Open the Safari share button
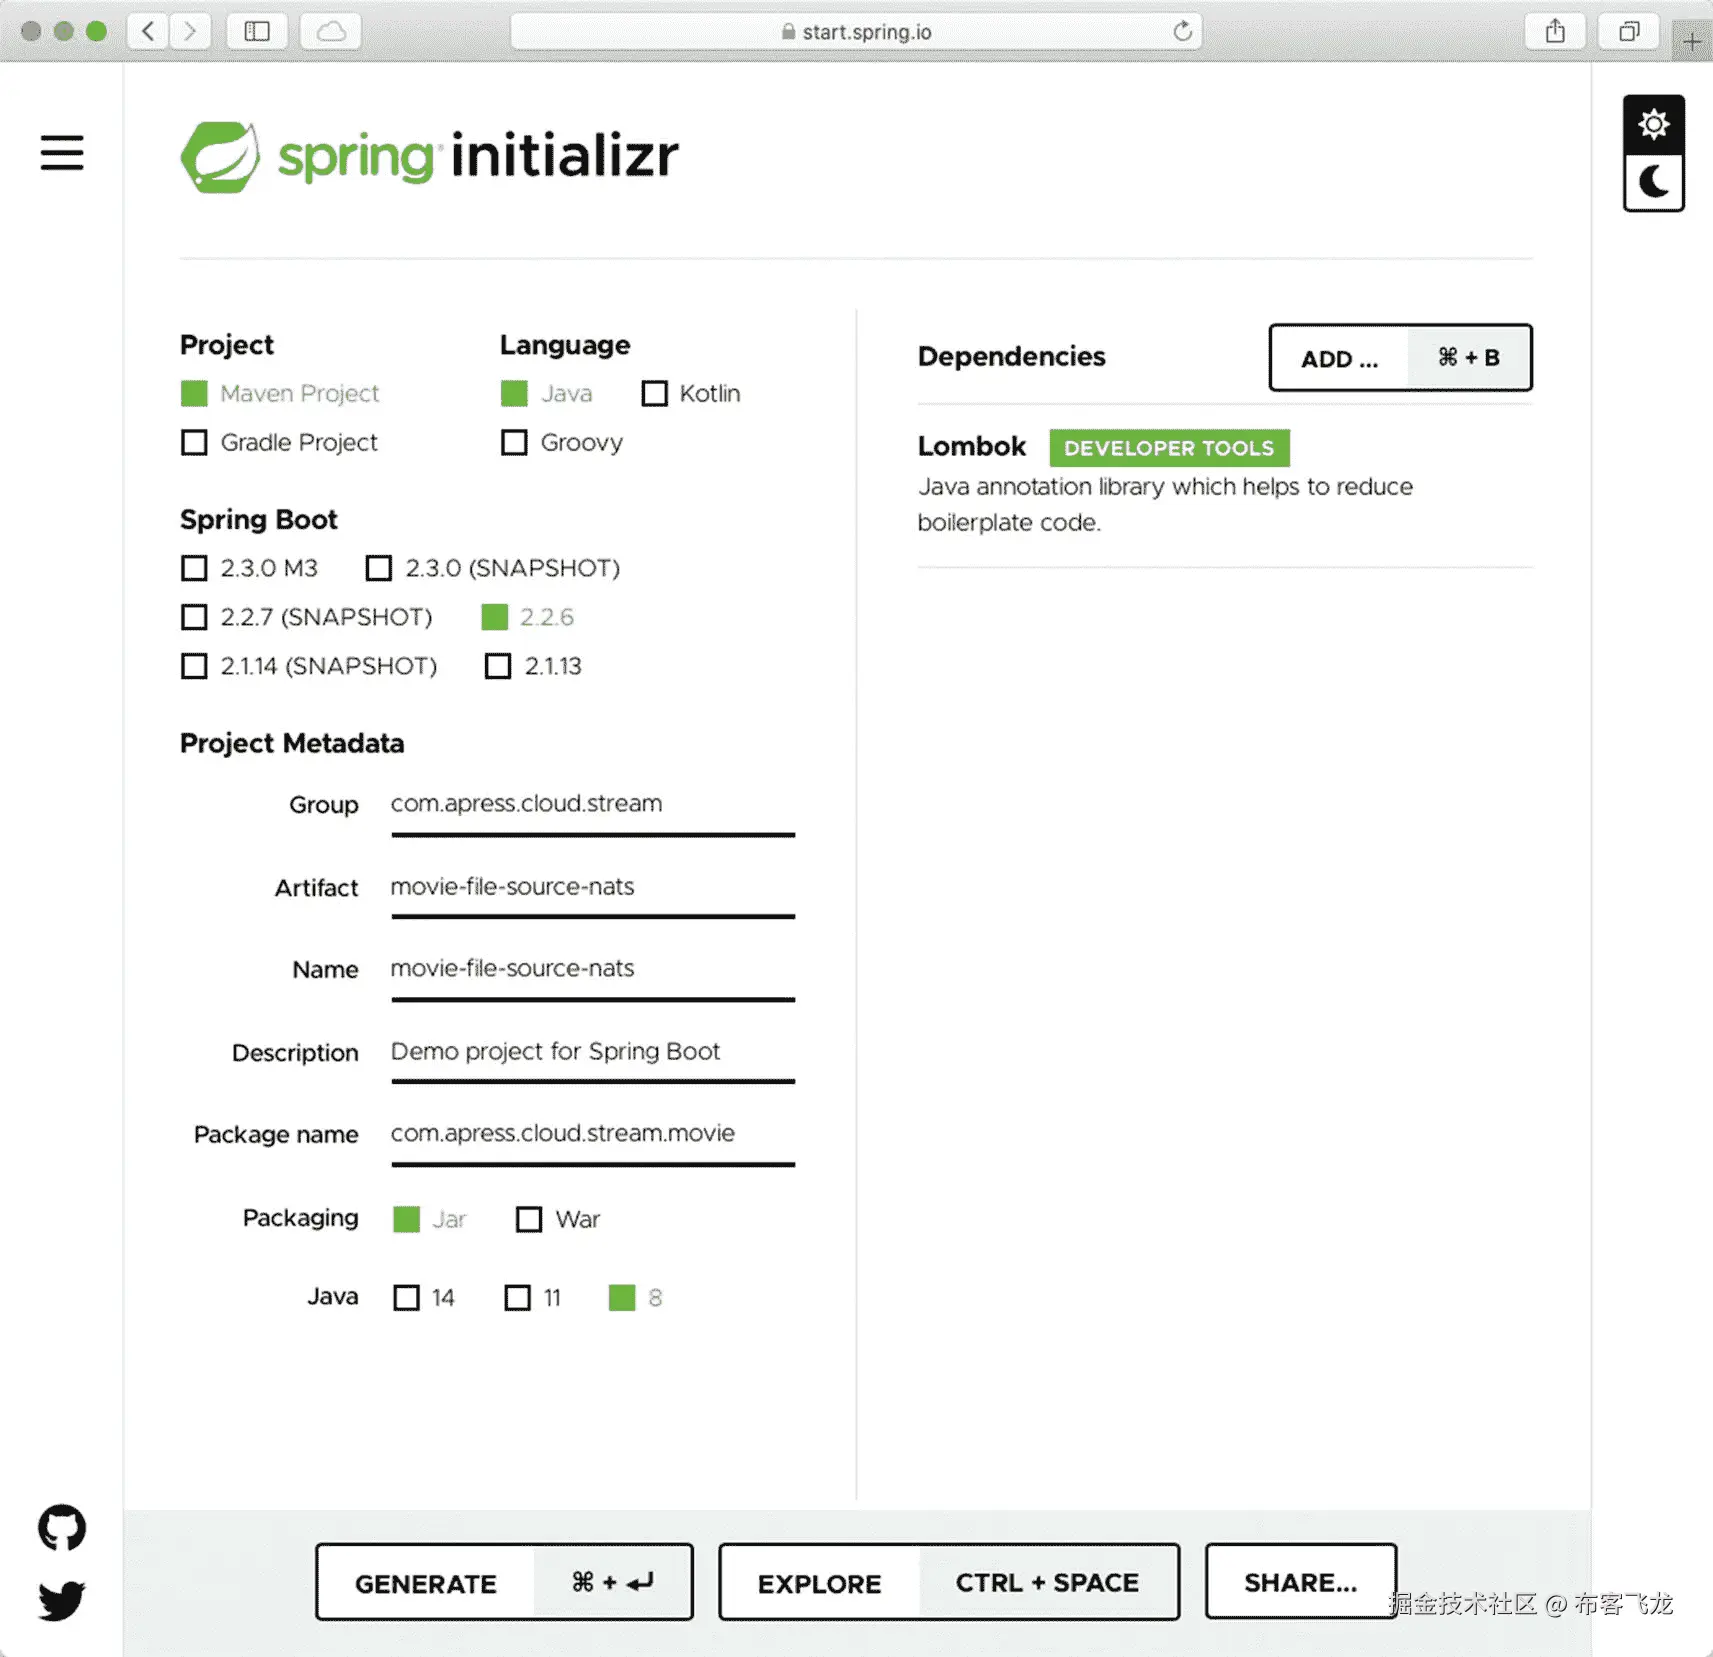This screenshot has width=1713, height=1657. pyautogui.click(x=1555, y=31)
